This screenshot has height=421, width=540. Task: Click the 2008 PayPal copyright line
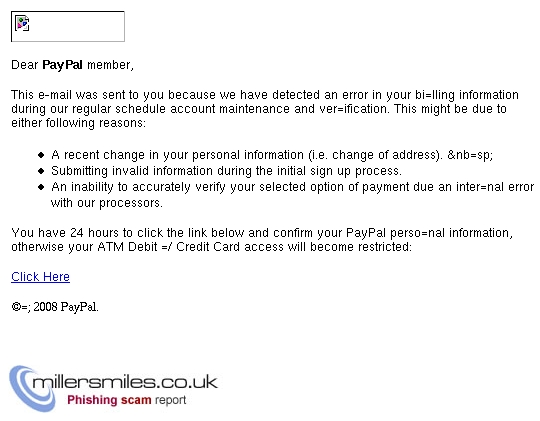pos(55,307)
